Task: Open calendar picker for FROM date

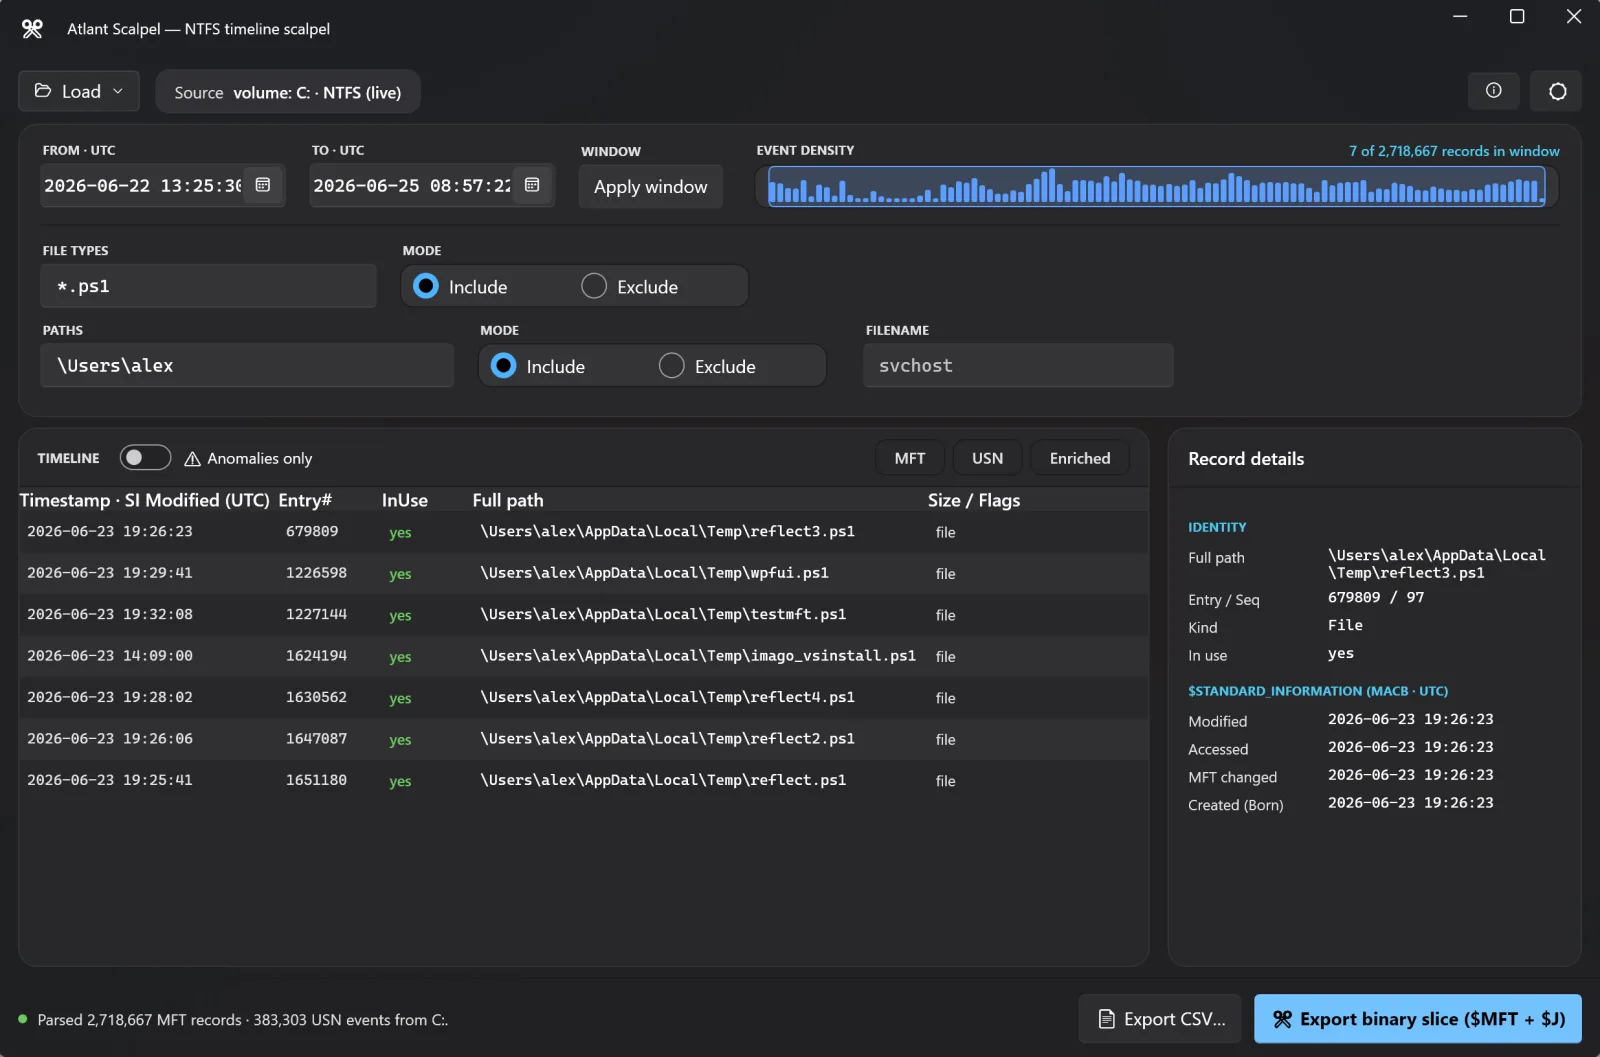Action: point(263,185)
